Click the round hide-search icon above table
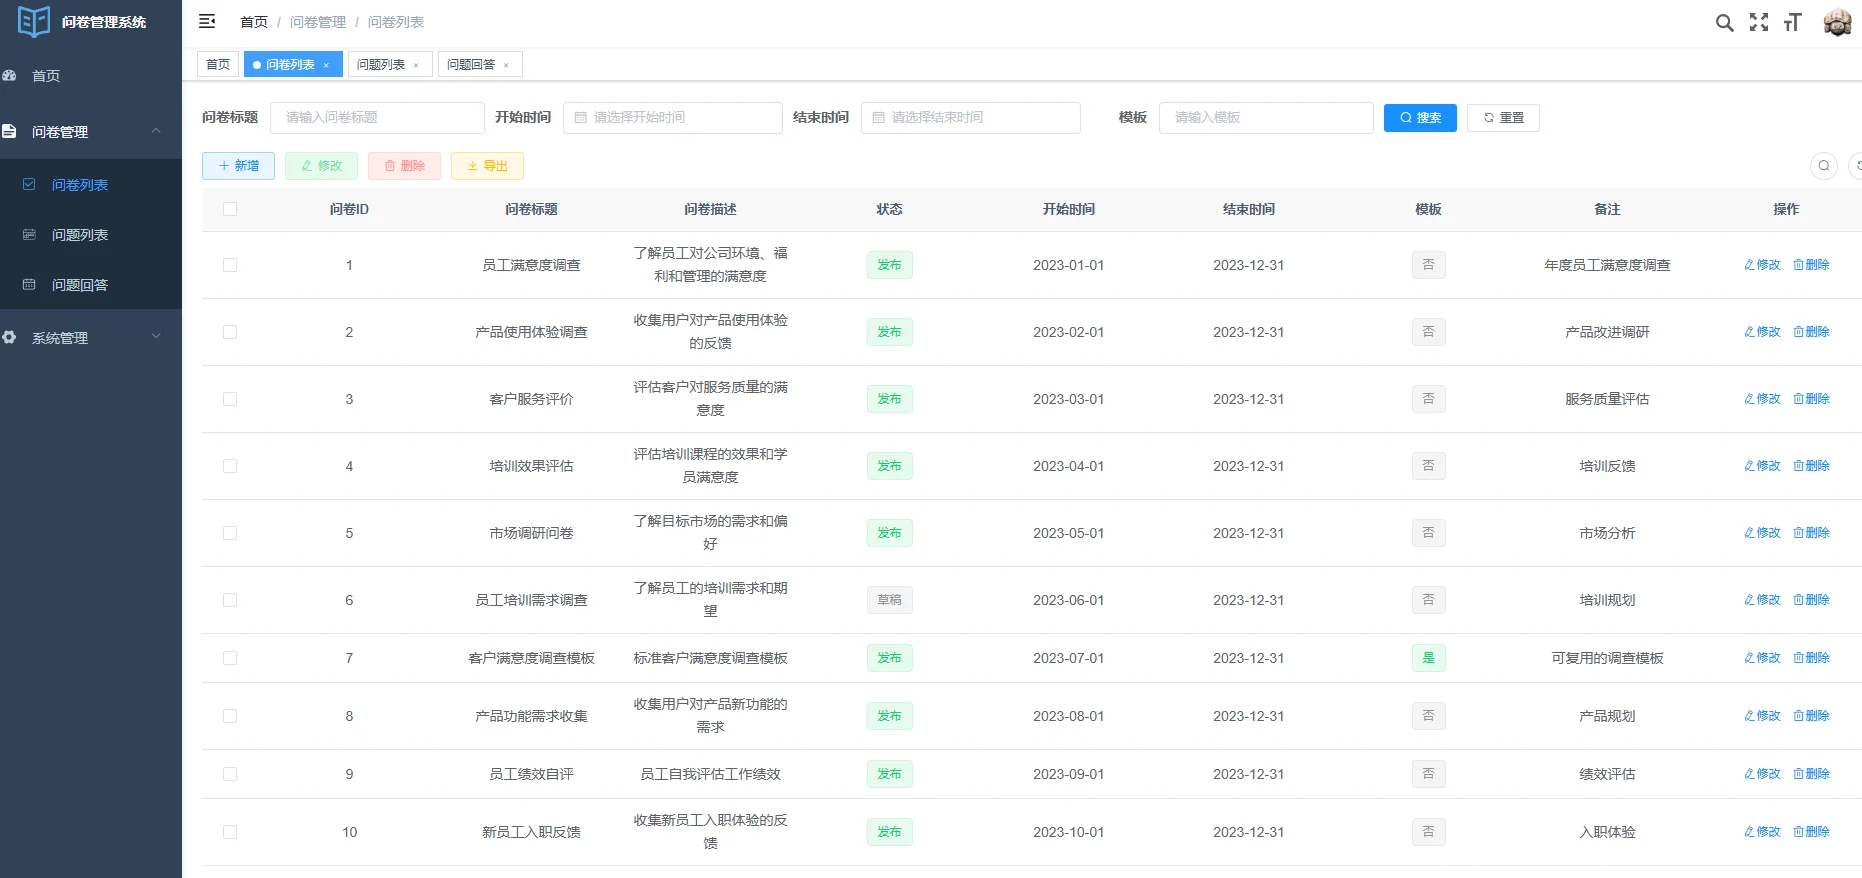This screenshot has height=878, width=1862. (1824, 166)
